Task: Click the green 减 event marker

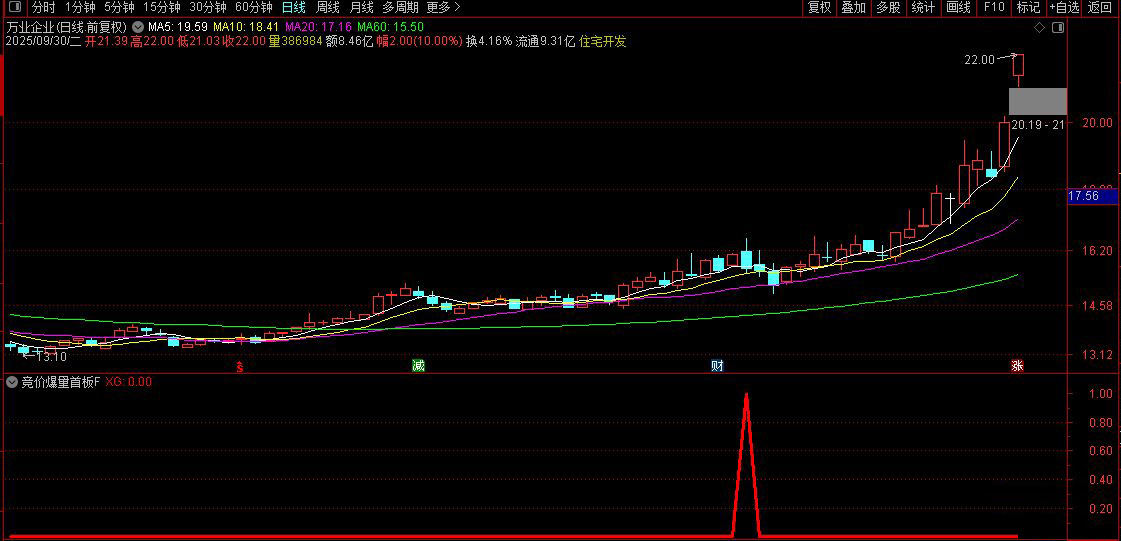Action: coord(418,366)
